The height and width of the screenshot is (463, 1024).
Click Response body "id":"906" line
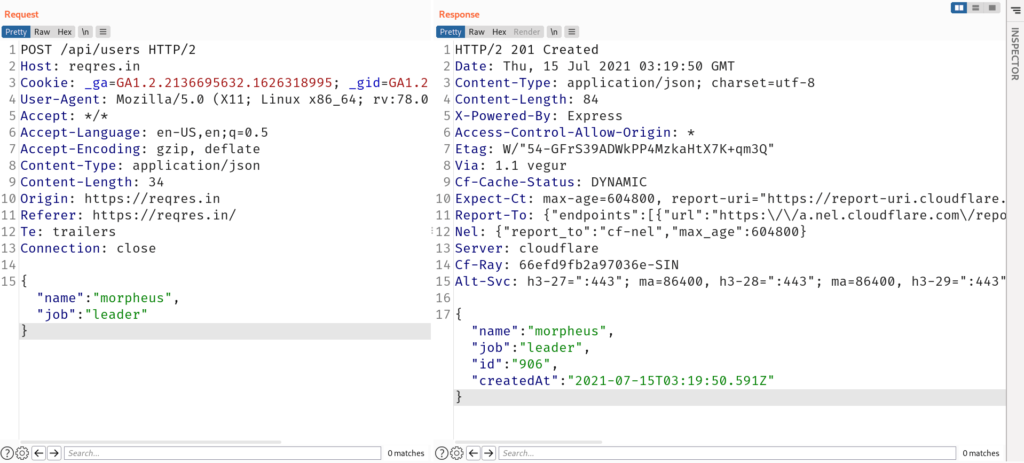(515, 364)
